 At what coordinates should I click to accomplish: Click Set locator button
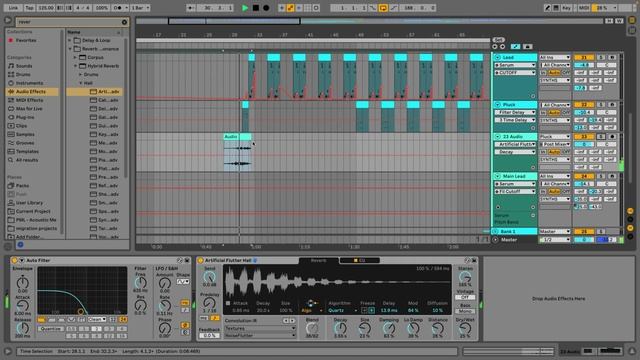(x=498, y=40)
